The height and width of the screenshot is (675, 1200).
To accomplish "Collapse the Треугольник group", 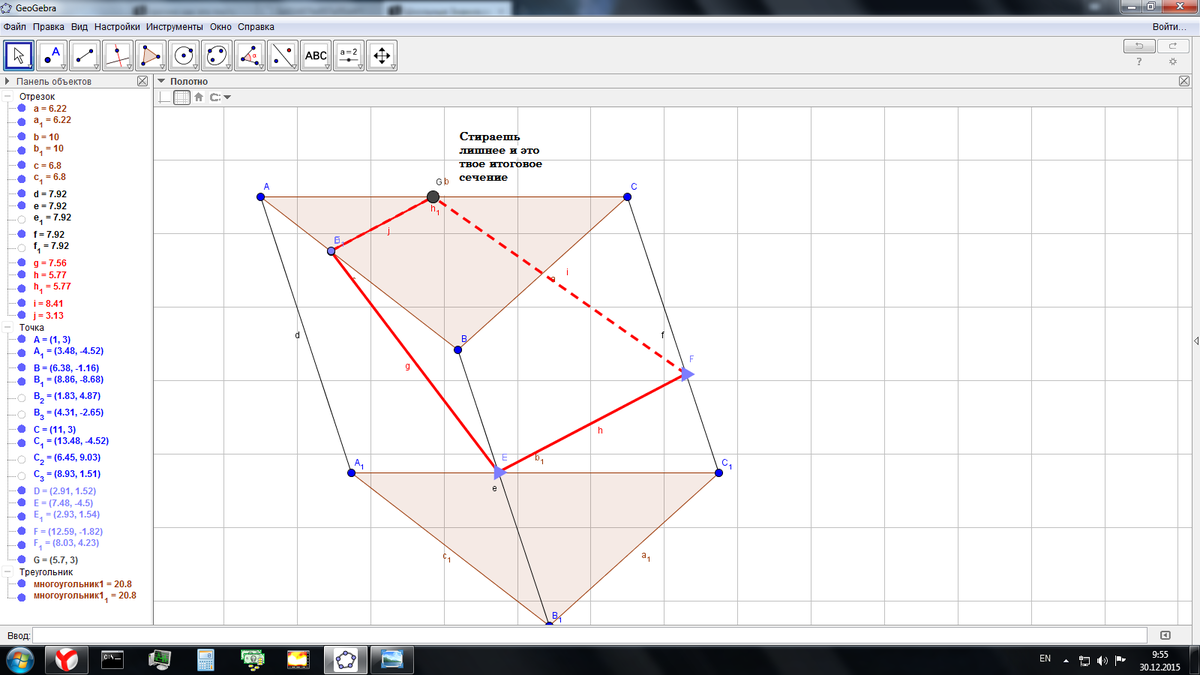I will pos(8,572).
